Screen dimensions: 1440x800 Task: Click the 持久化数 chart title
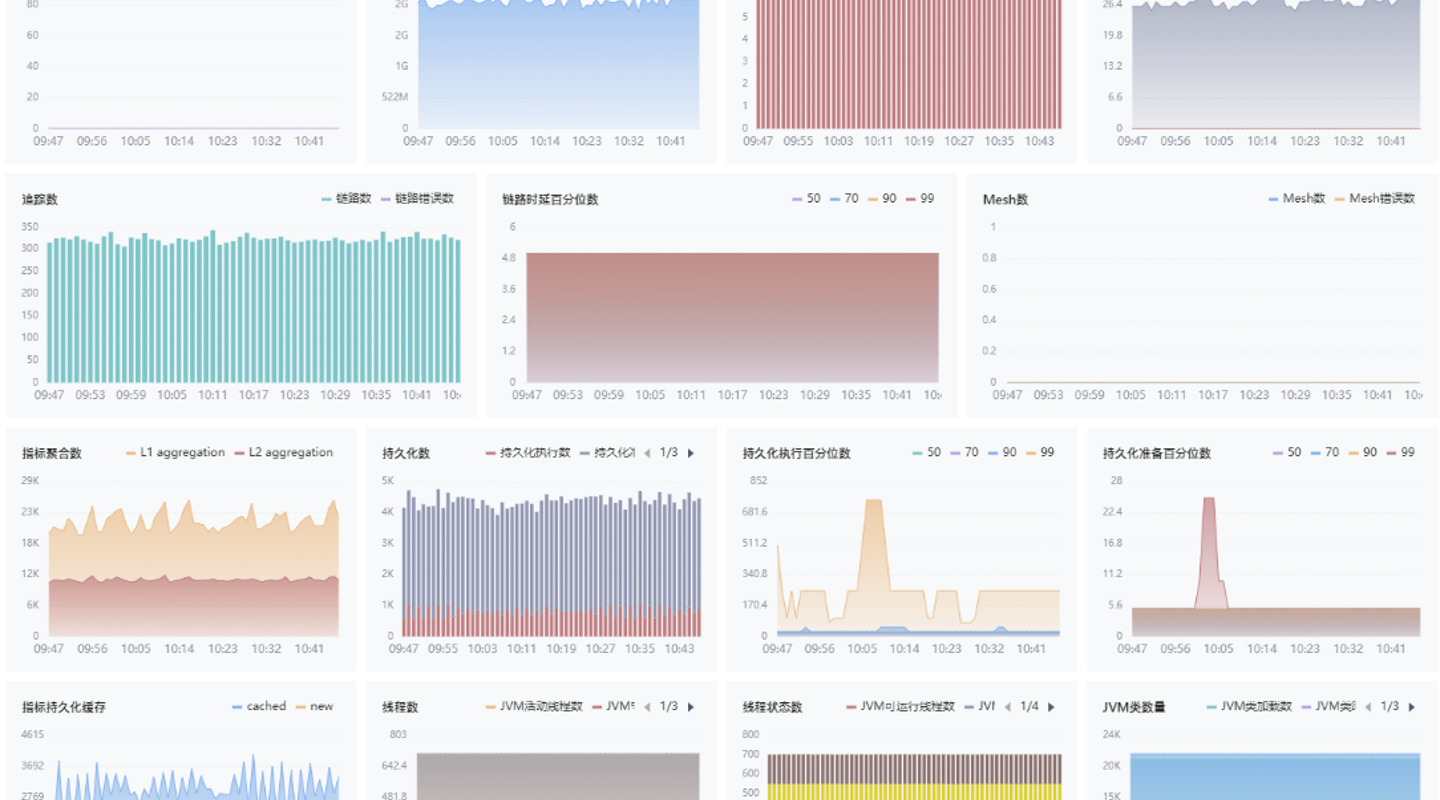click(406, 454)
